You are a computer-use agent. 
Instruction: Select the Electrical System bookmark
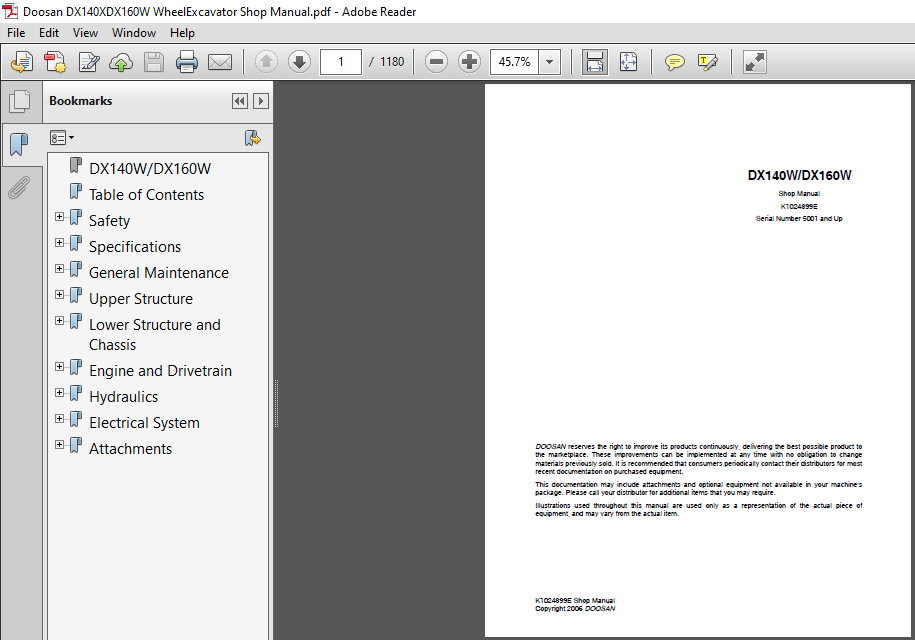pos(144,422)
